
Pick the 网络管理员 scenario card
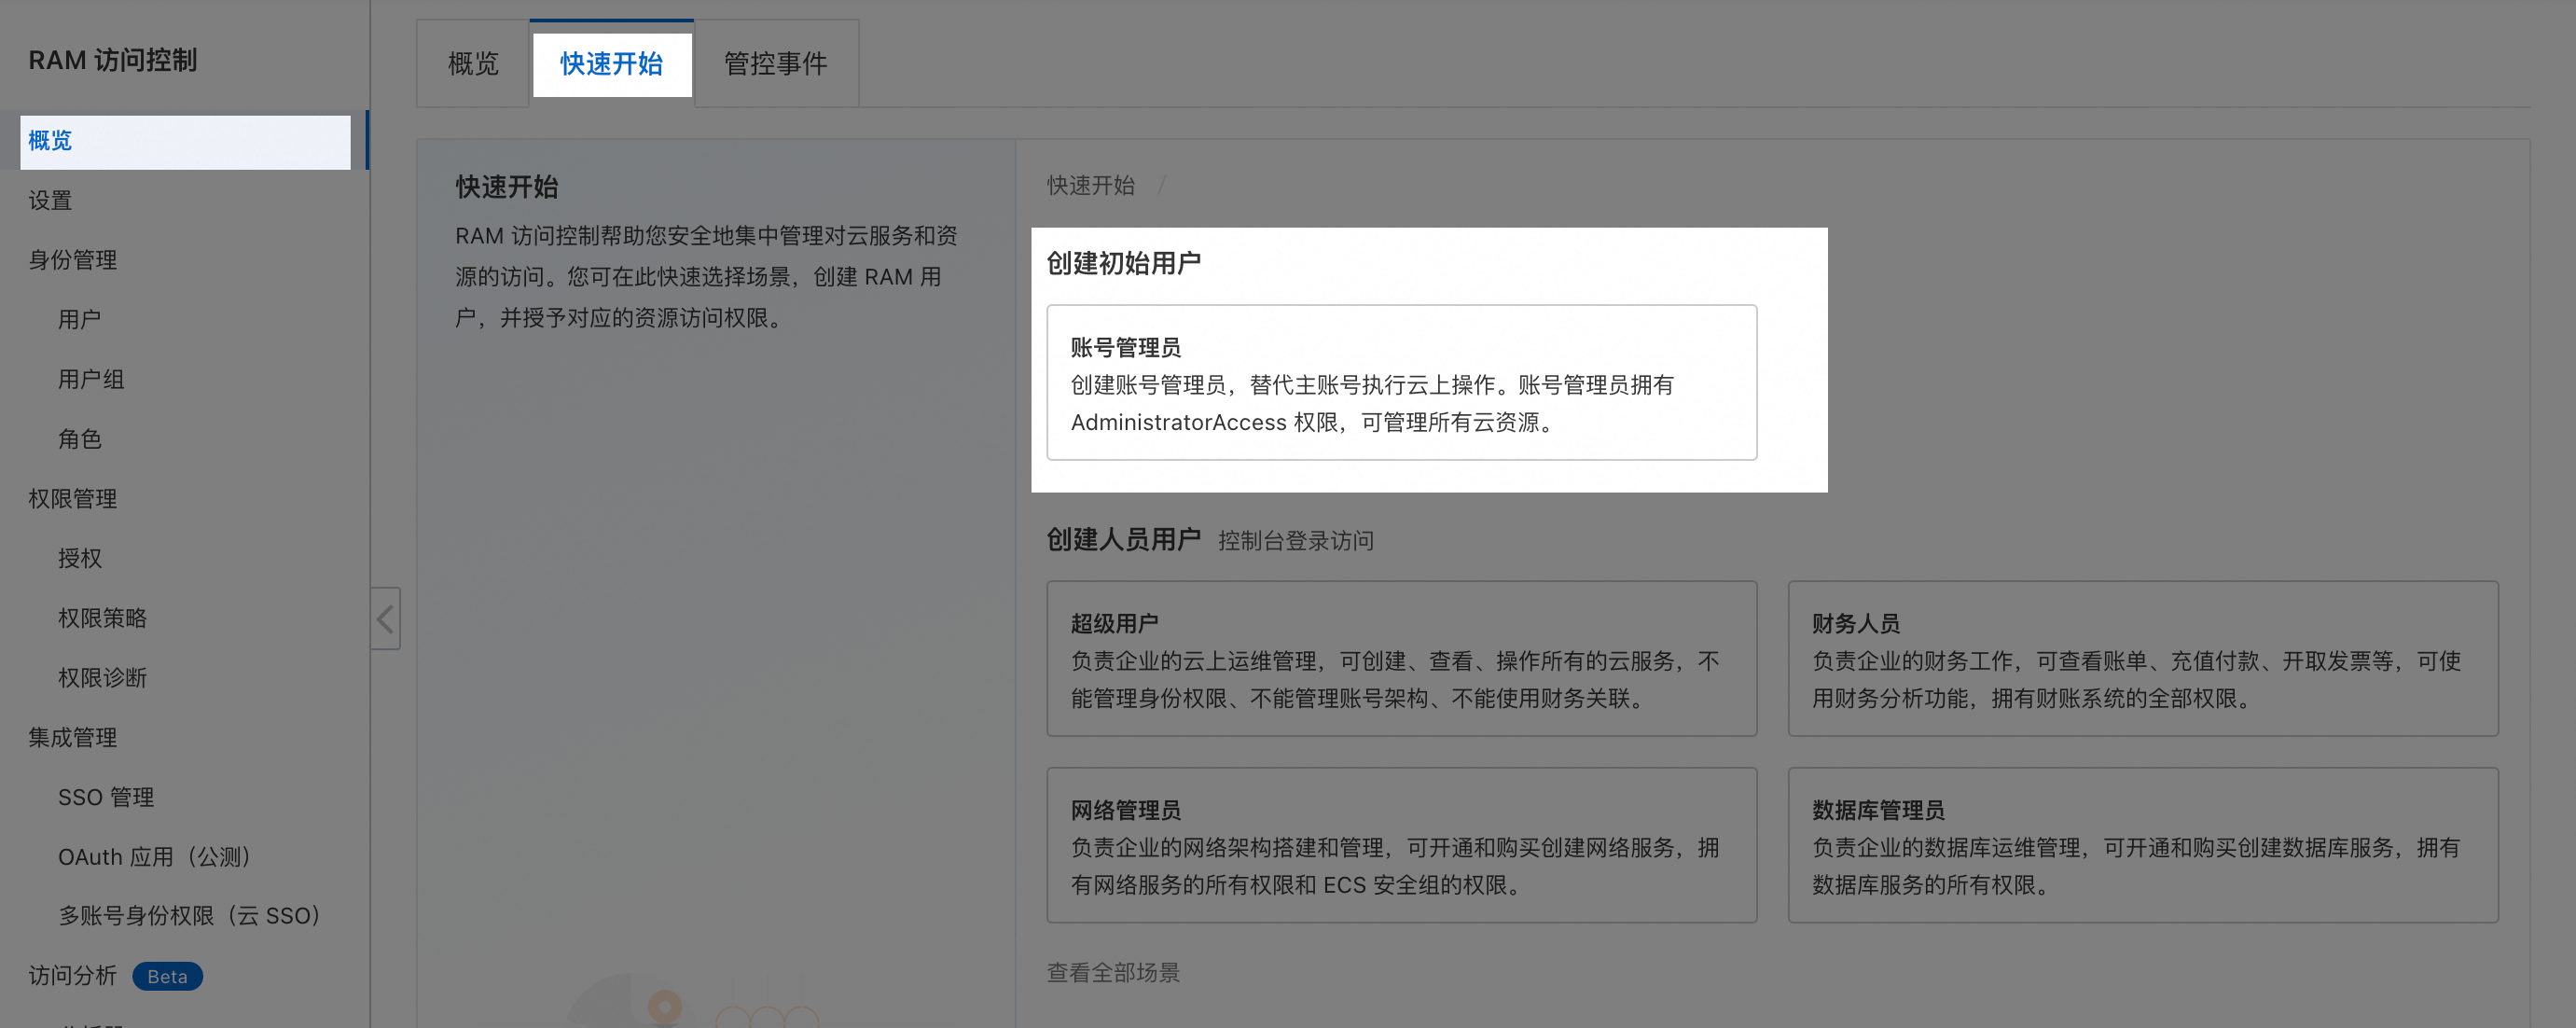pyautogui.click(x=1401, y=845)
